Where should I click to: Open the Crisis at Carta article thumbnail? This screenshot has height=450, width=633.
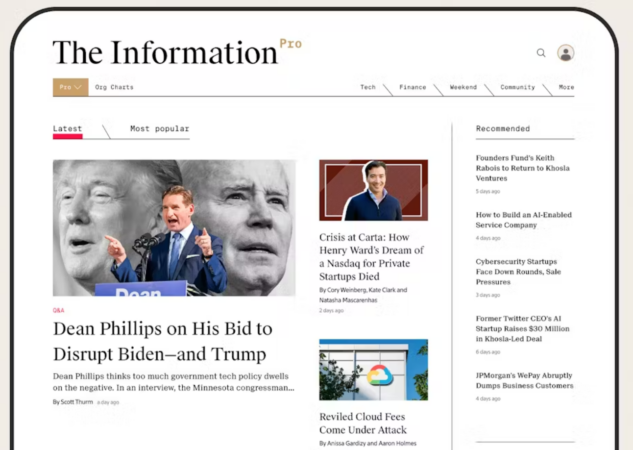point(373,190)
